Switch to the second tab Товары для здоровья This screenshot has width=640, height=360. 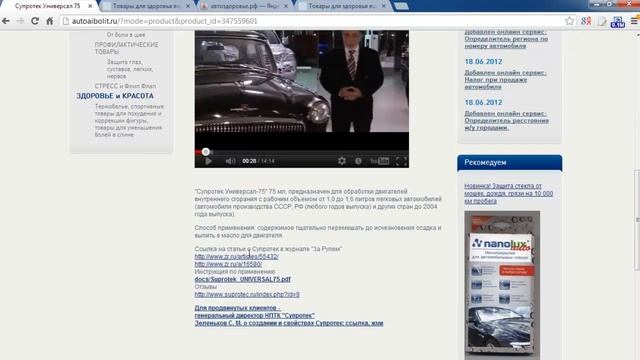[146, 6]
